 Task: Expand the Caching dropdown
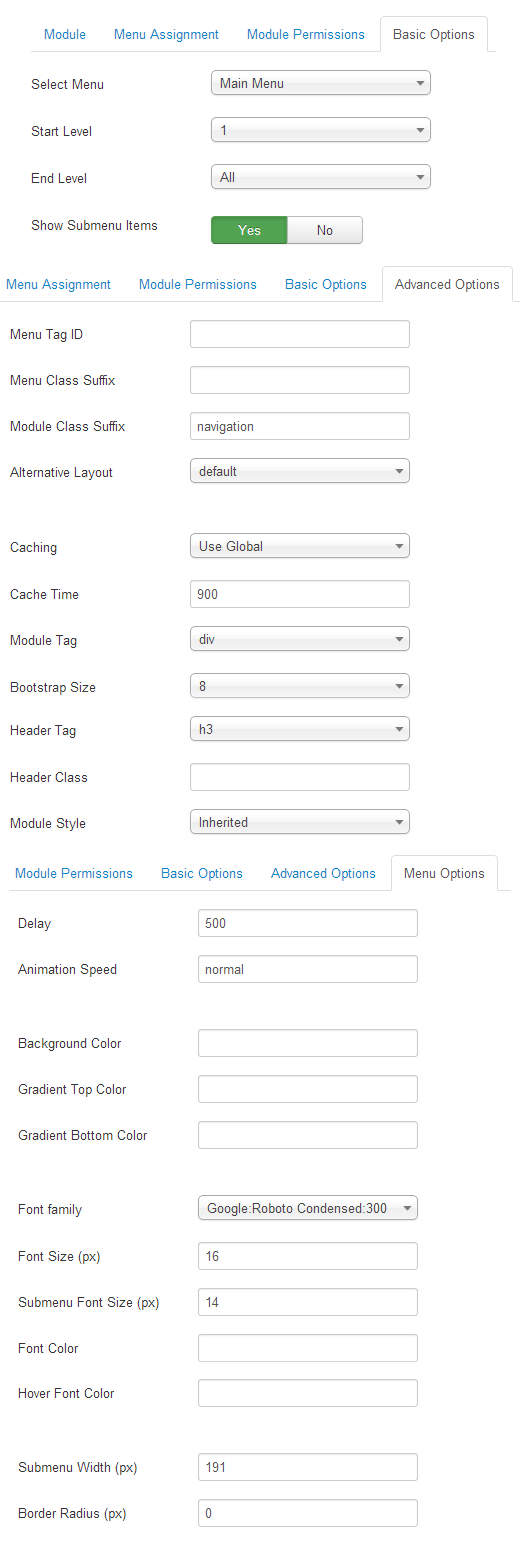click(300, 546)
